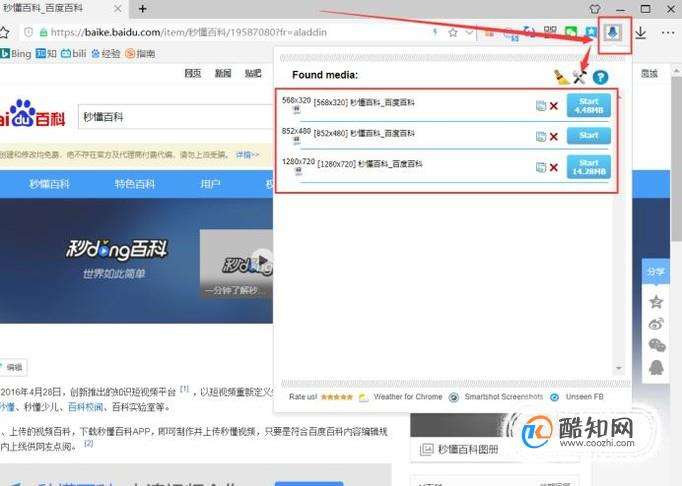Remove the 1280x720 entry with red X
The height and width of the screenshot is (486, 682).
tap(554, 168)
